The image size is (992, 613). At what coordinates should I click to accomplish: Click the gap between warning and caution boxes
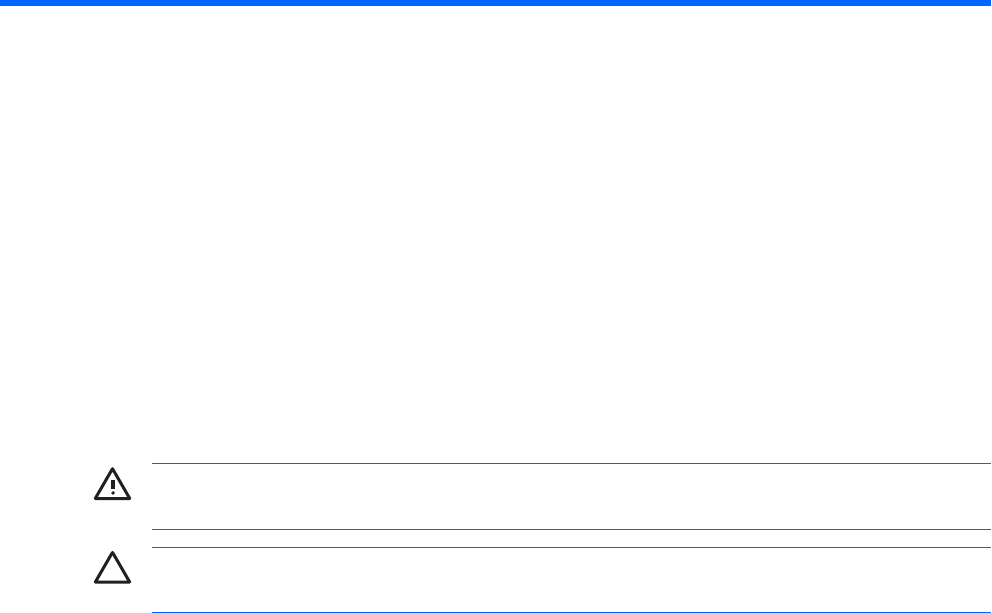(x=571, y=538)
